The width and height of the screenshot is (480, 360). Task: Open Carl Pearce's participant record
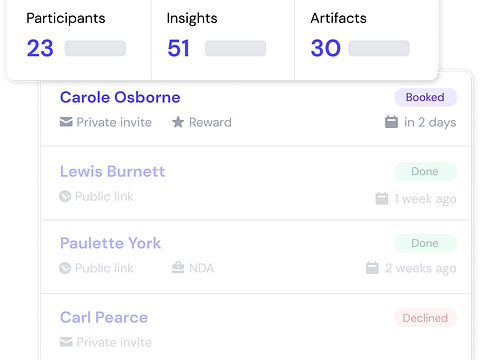(x=104, y=317)
